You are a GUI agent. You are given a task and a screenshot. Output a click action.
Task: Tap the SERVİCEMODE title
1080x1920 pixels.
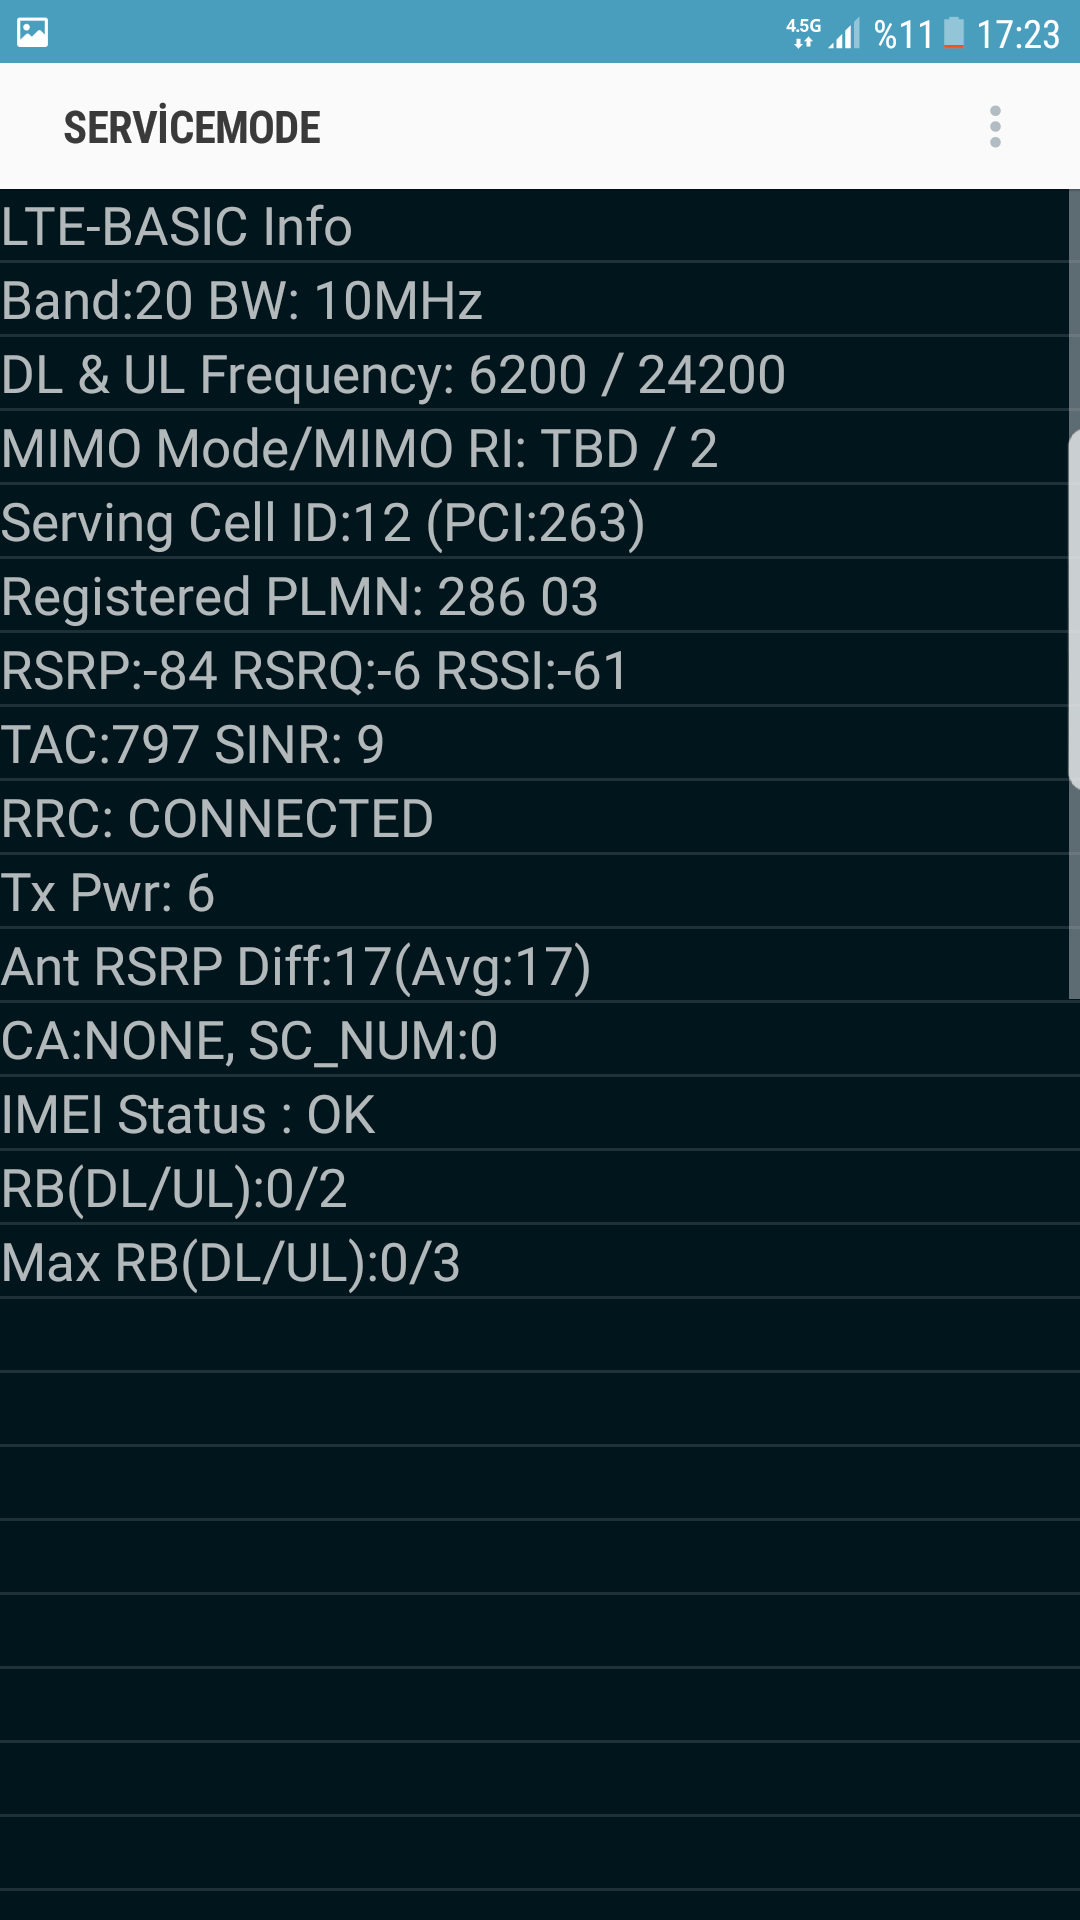[192, 128]
